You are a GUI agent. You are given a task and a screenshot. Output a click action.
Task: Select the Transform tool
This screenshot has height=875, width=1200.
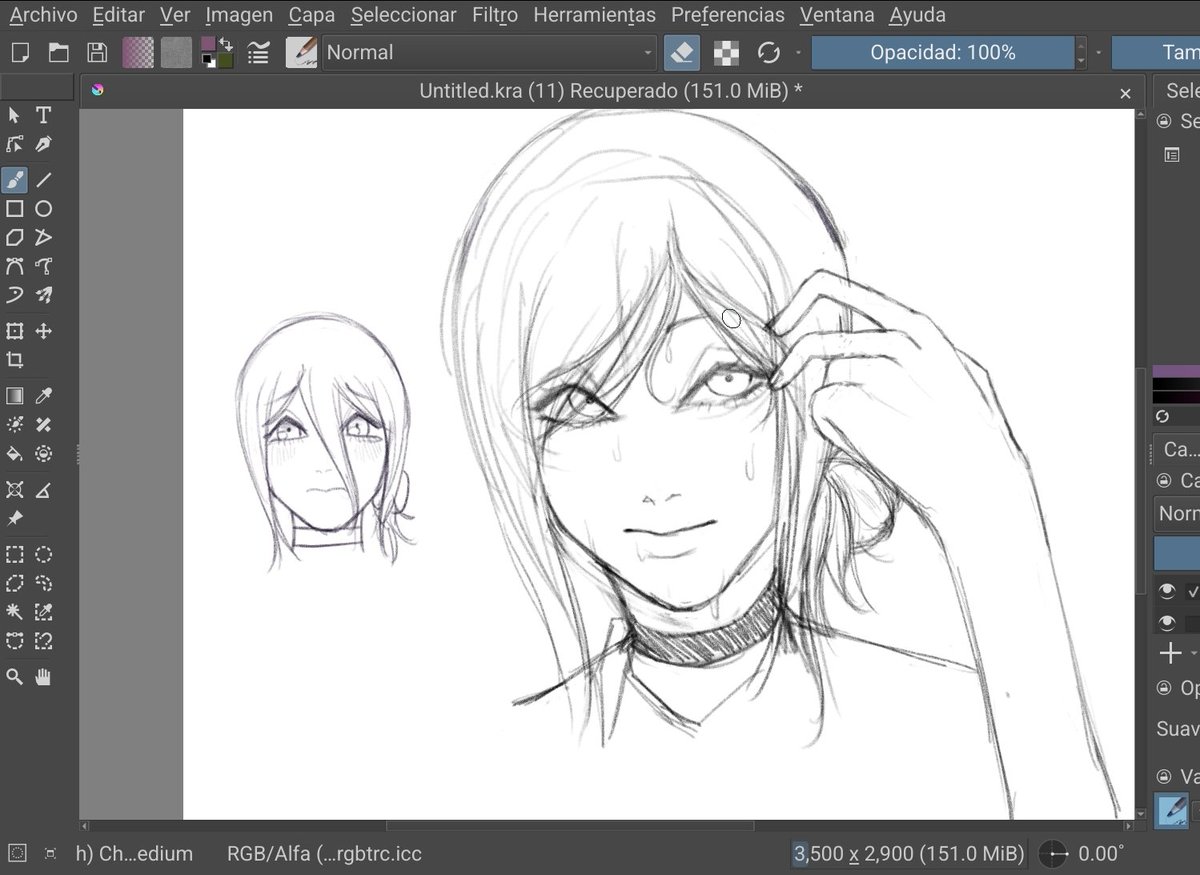pyautogui.click(x=15, y=331)
